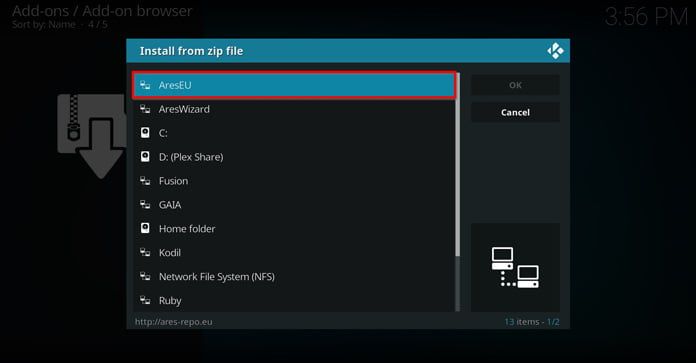Screen dimensions: 696x363
Task: Click the Kodi logo in dialog header
Action: point(555,51)
